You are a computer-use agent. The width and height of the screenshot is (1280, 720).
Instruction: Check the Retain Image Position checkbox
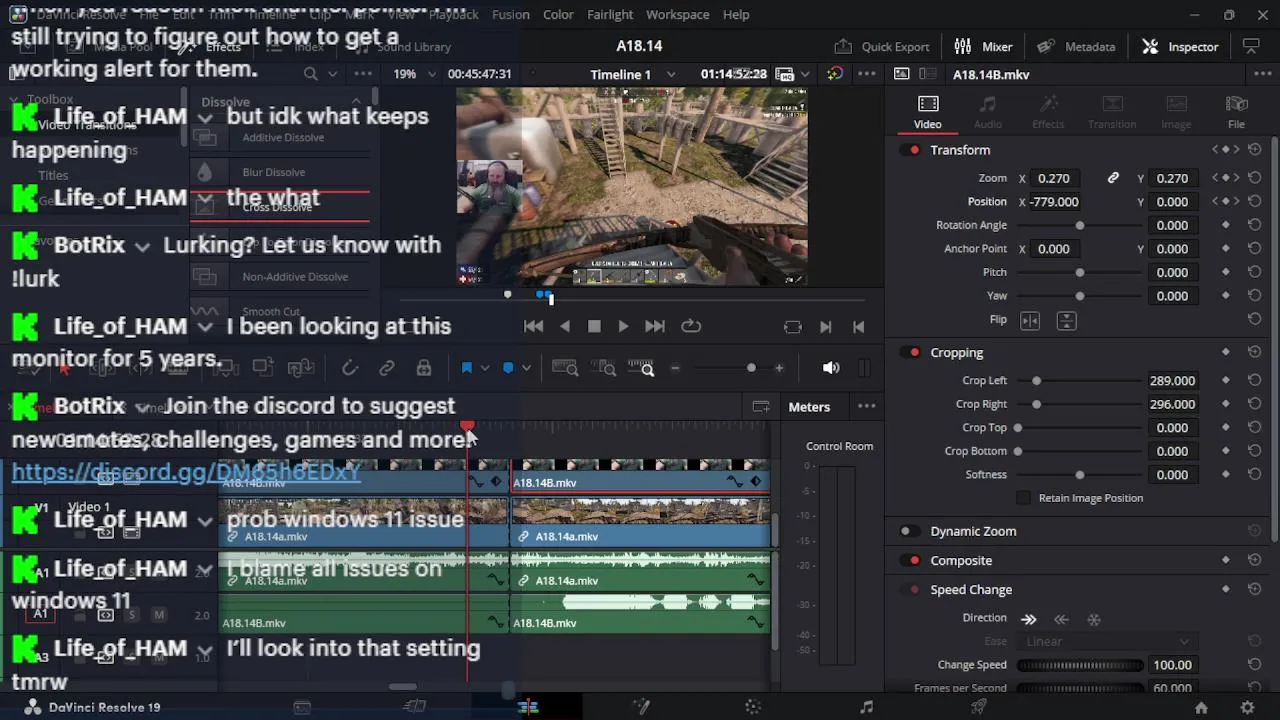1023,498
